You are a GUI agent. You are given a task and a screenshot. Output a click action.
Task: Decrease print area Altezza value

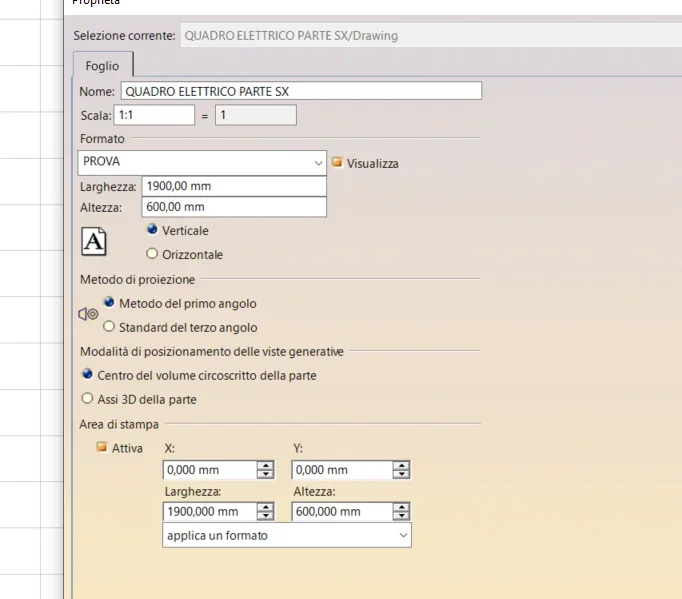click(x=401, y=516)
